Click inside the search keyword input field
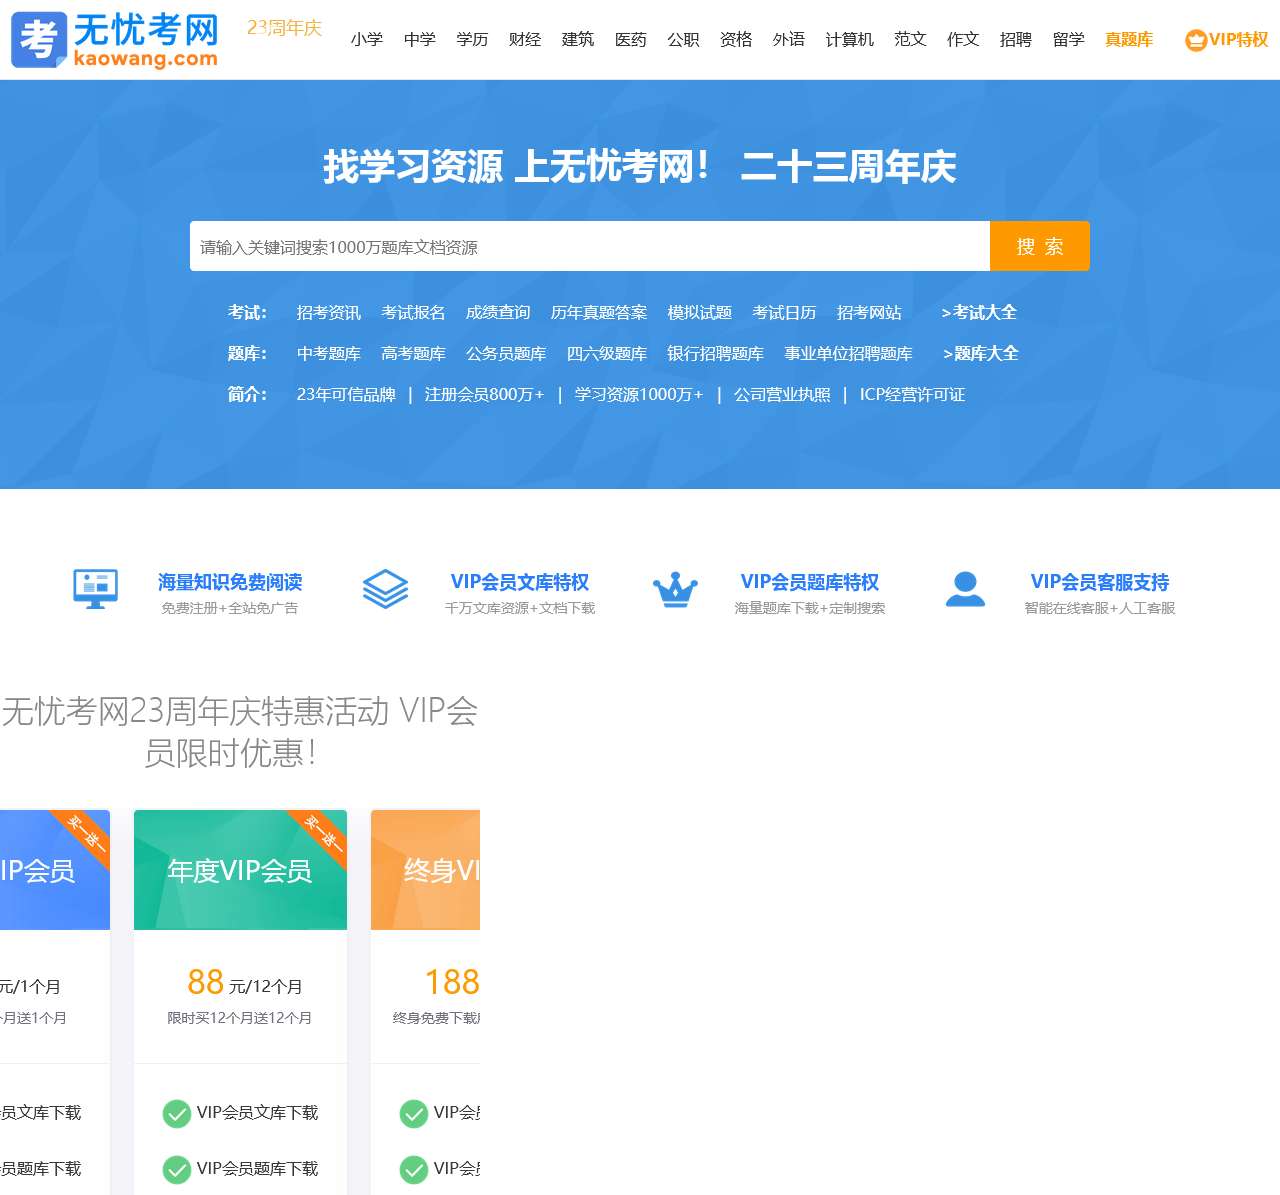 590,246
